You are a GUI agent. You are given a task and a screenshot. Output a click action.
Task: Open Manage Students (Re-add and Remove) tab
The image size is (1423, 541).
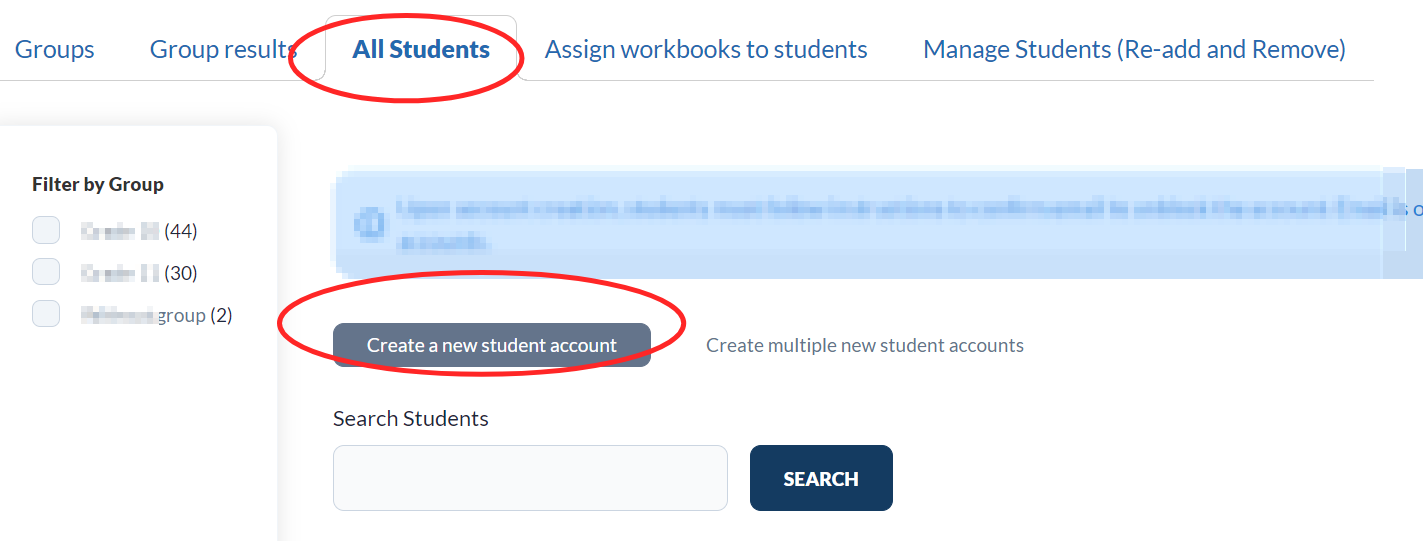point(1134,49)
